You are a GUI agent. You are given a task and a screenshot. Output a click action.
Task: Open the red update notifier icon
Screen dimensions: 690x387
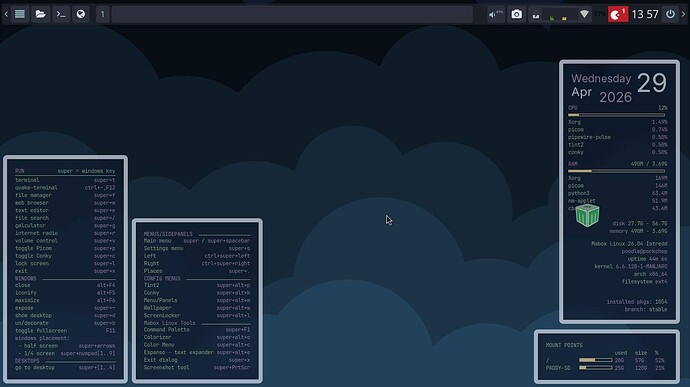[618, 14]
